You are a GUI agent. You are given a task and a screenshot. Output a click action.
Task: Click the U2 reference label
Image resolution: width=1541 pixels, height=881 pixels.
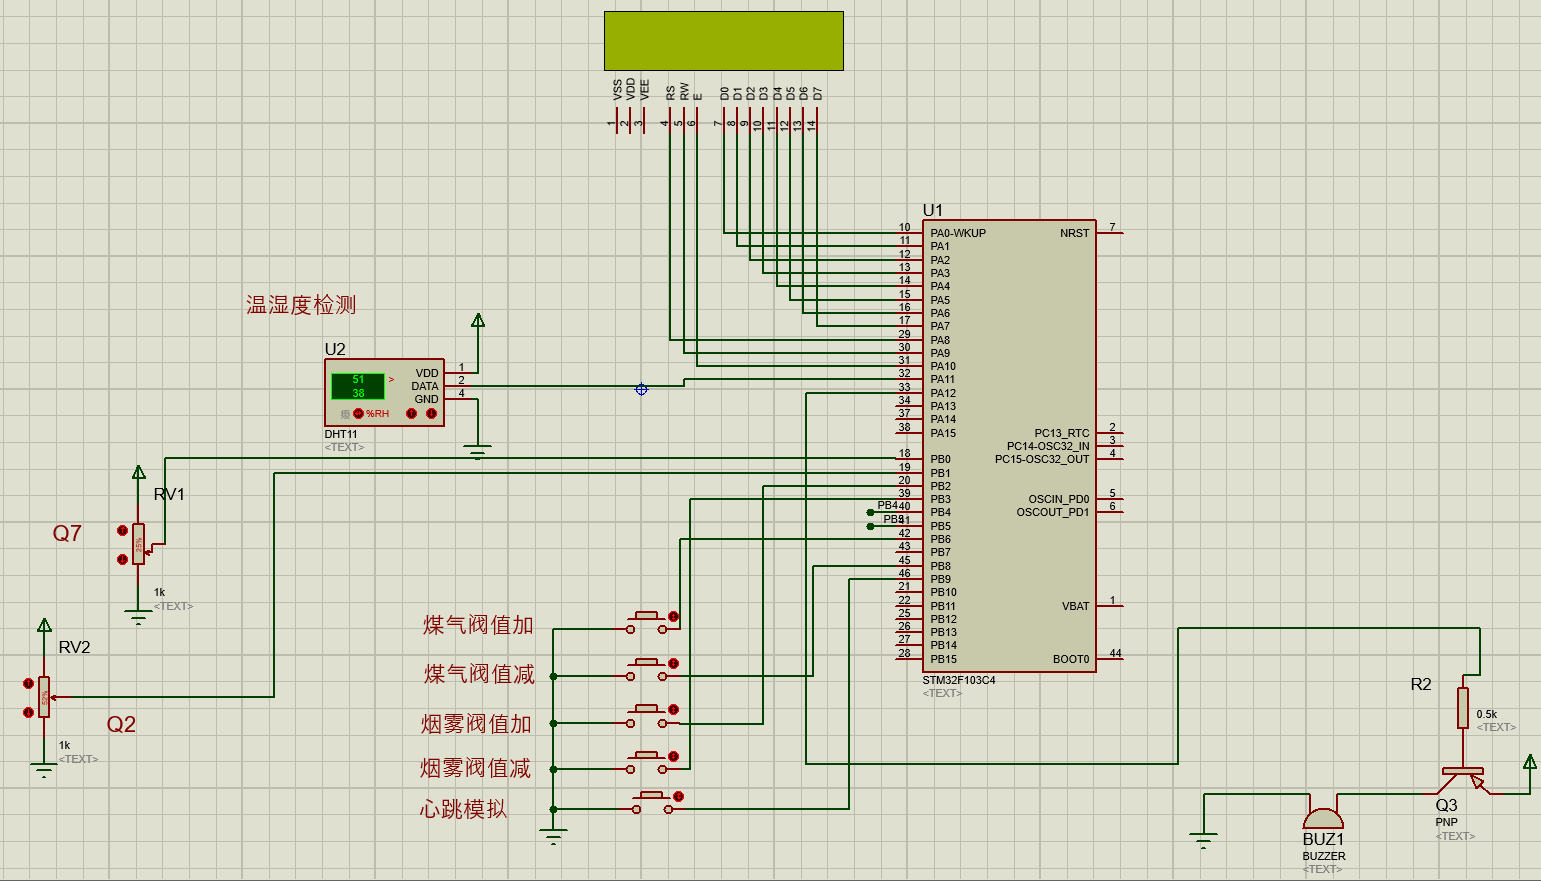[x=335, y=349]
